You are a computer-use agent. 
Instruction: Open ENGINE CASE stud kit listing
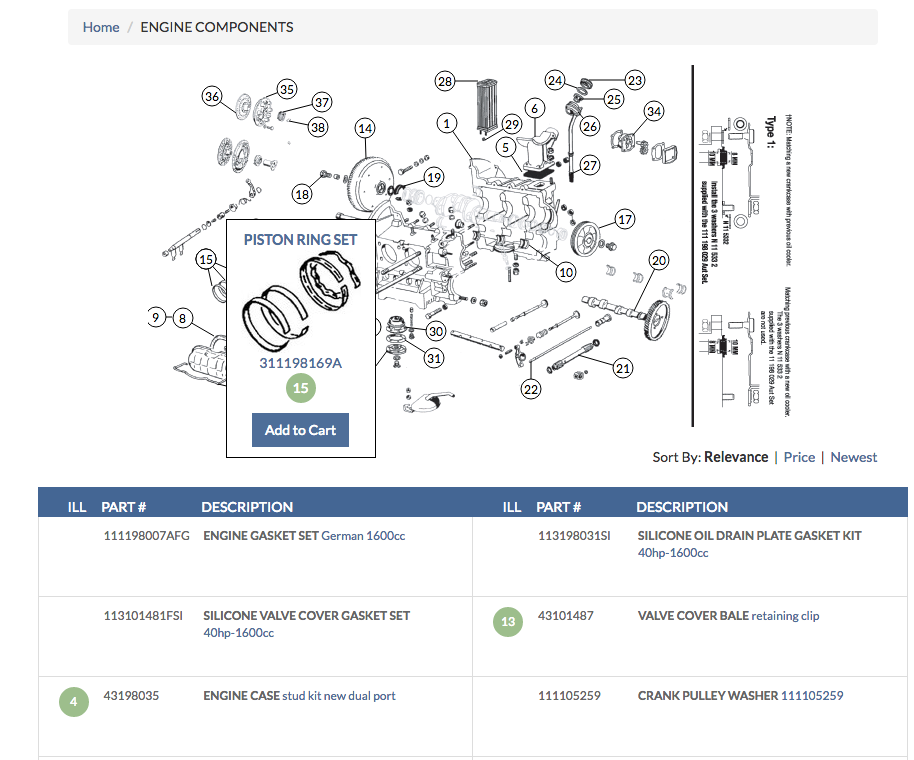click(x=299, y=695)
